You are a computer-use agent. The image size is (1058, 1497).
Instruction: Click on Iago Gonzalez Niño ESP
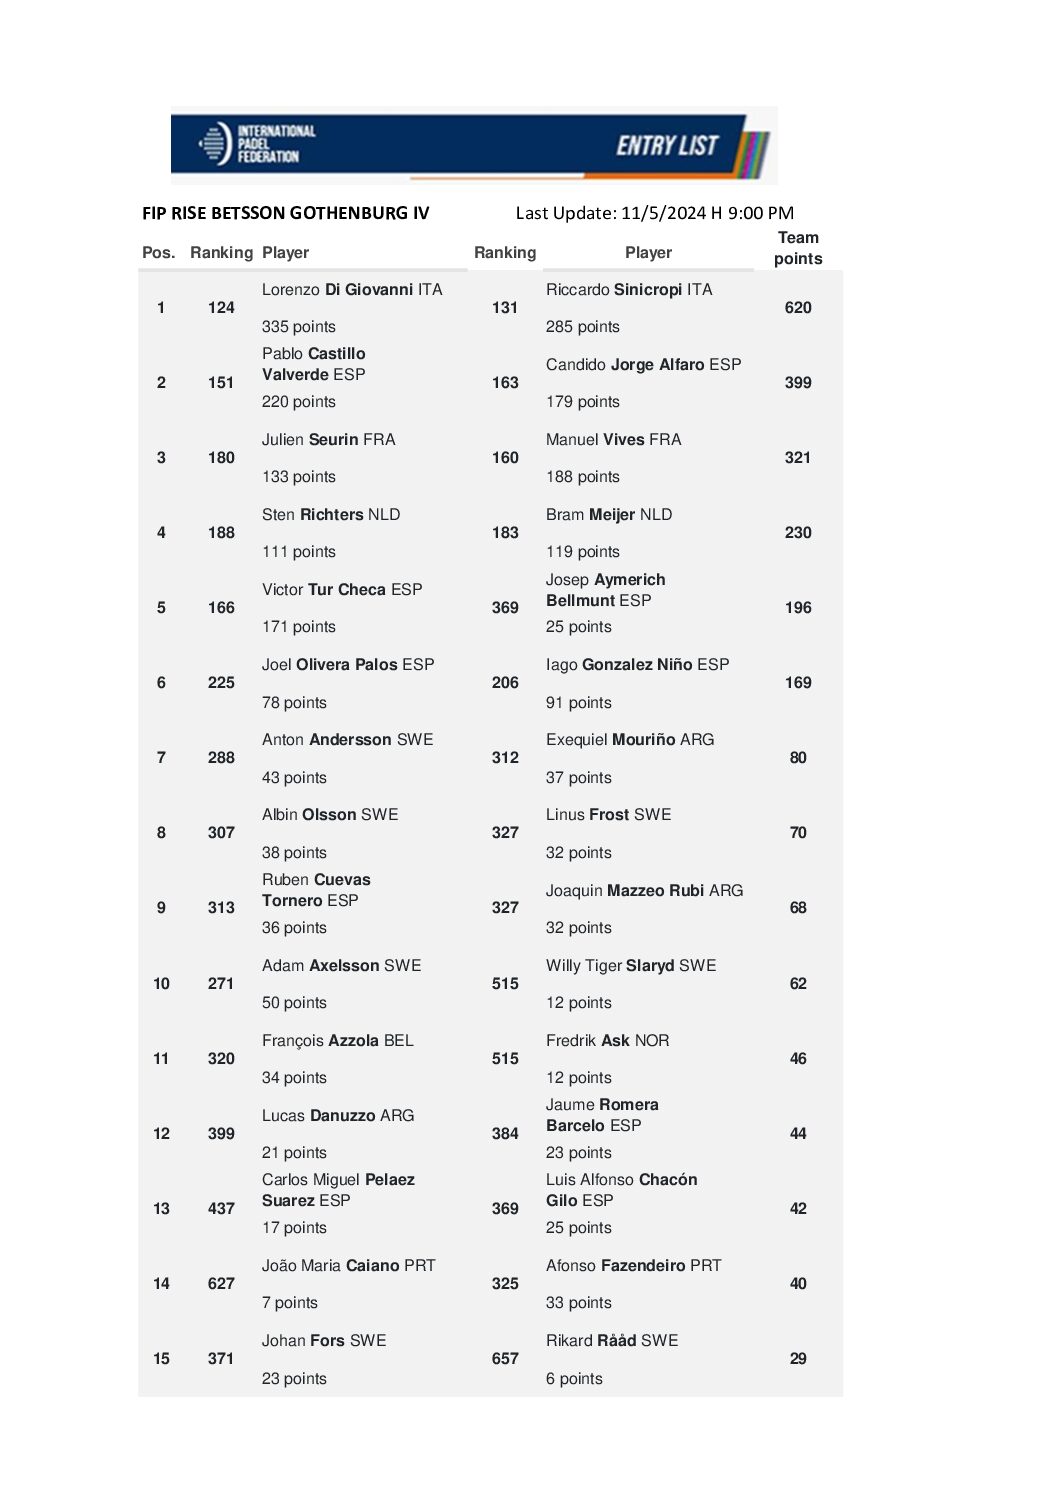pos(637,665)
